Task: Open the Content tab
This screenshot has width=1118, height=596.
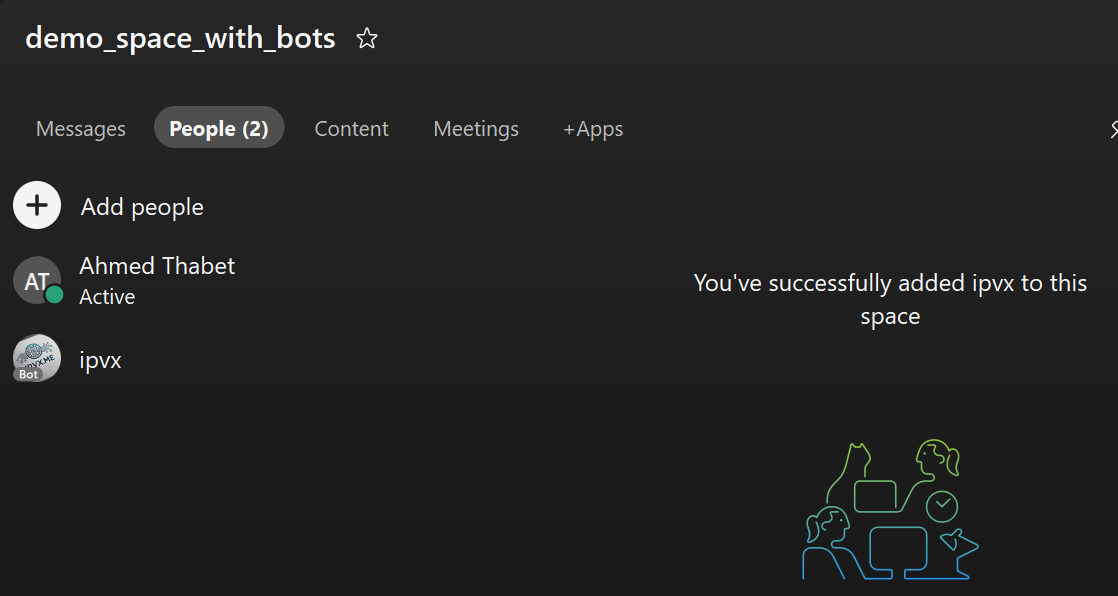Action: [351, 129]
